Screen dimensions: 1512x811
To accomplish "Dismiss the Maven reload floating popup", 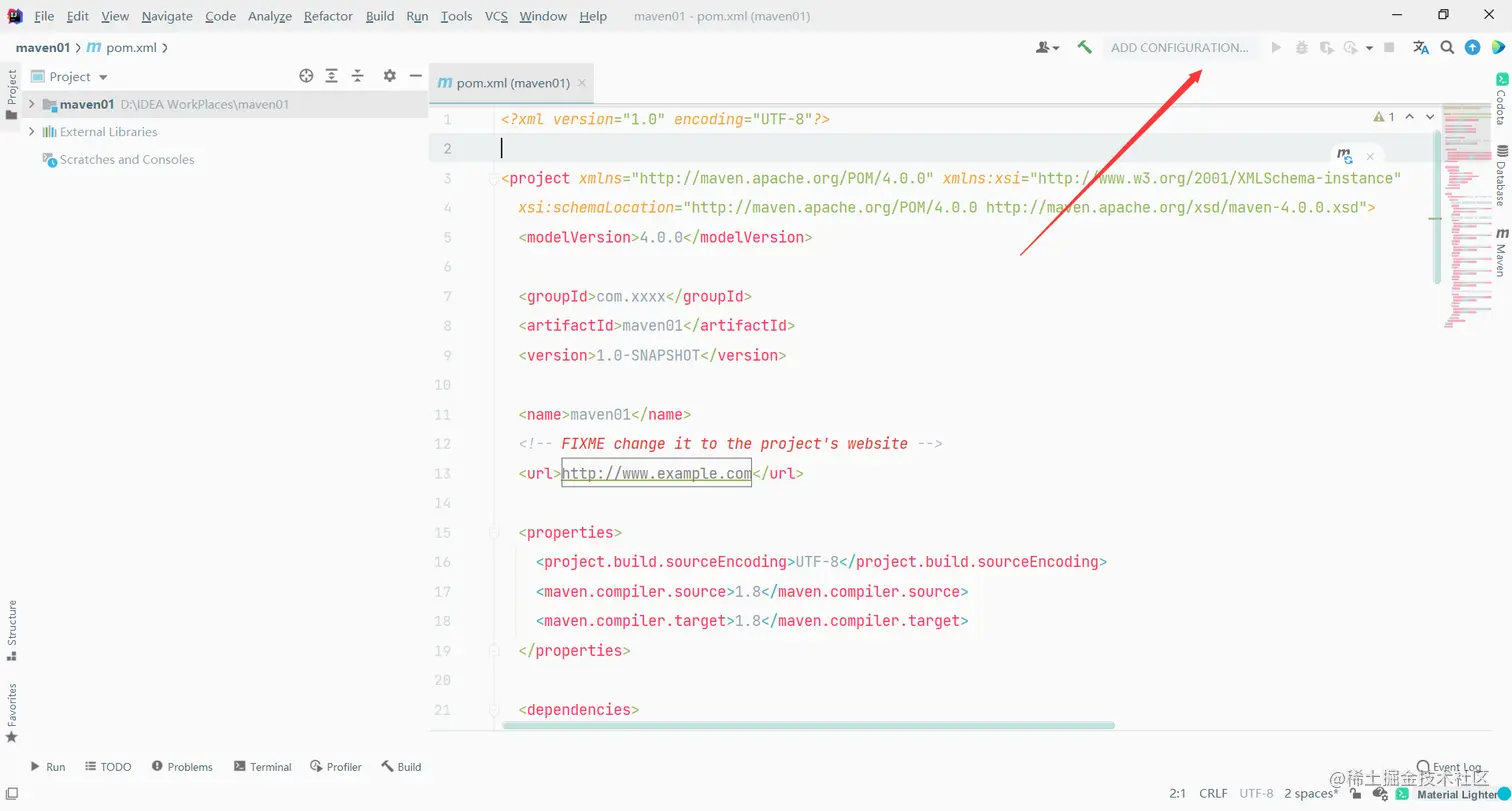I will point(1370,156).
